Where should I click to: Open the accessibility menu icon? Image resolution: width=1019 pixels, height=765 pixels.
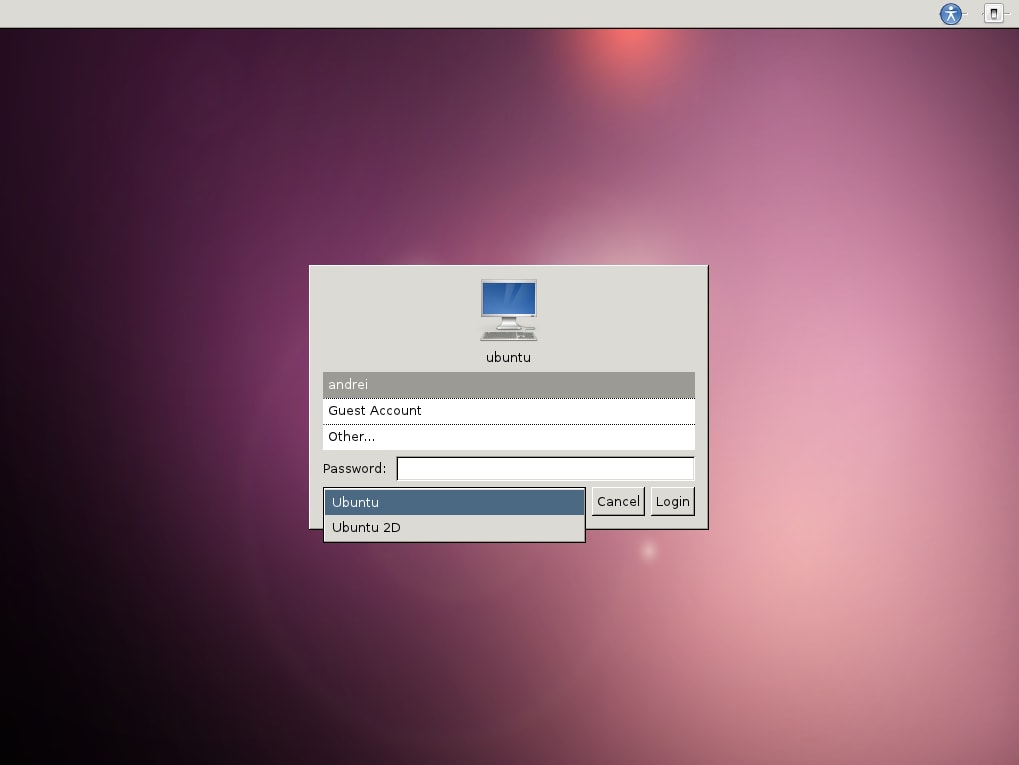[x=950, y=14]
